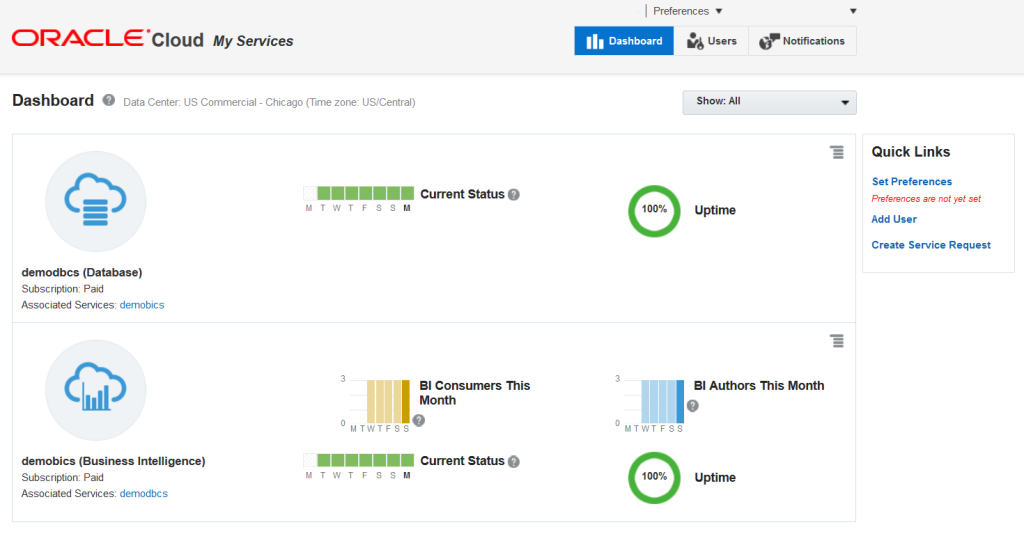This screenshot has height=534, width=1024.
Task: Click the demodbcs (Database) service name
Action: pyautogui.click(x=82, y=272)
